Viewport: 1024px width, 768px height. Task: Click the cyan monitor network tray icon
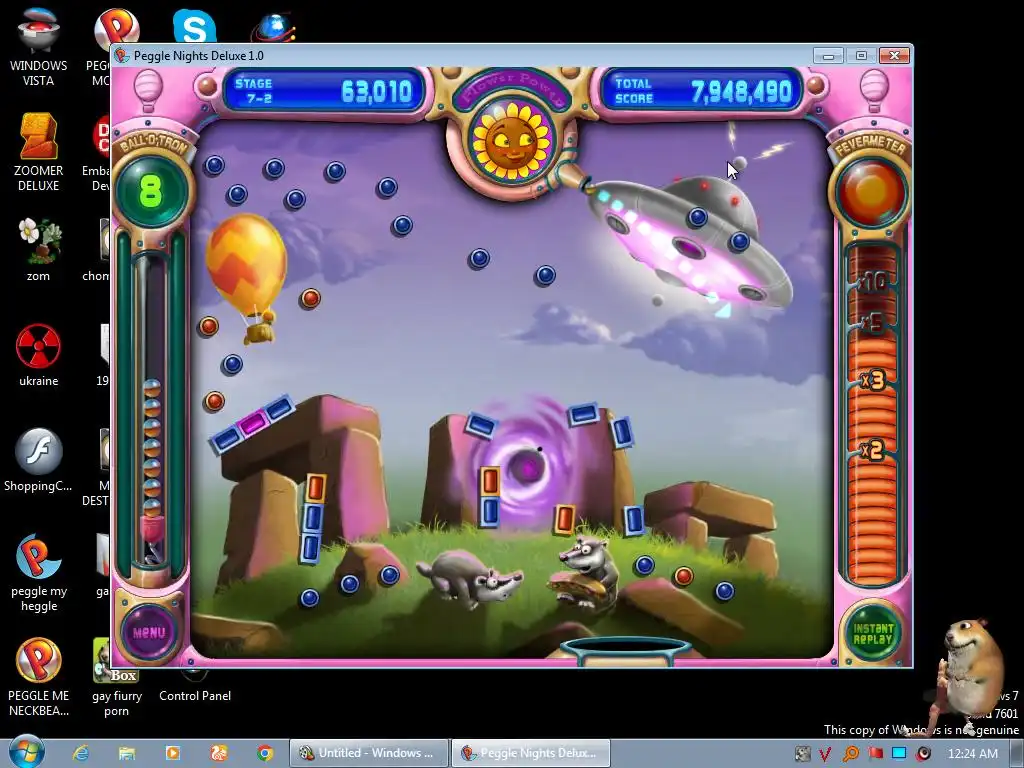click(x=899, y=754)
